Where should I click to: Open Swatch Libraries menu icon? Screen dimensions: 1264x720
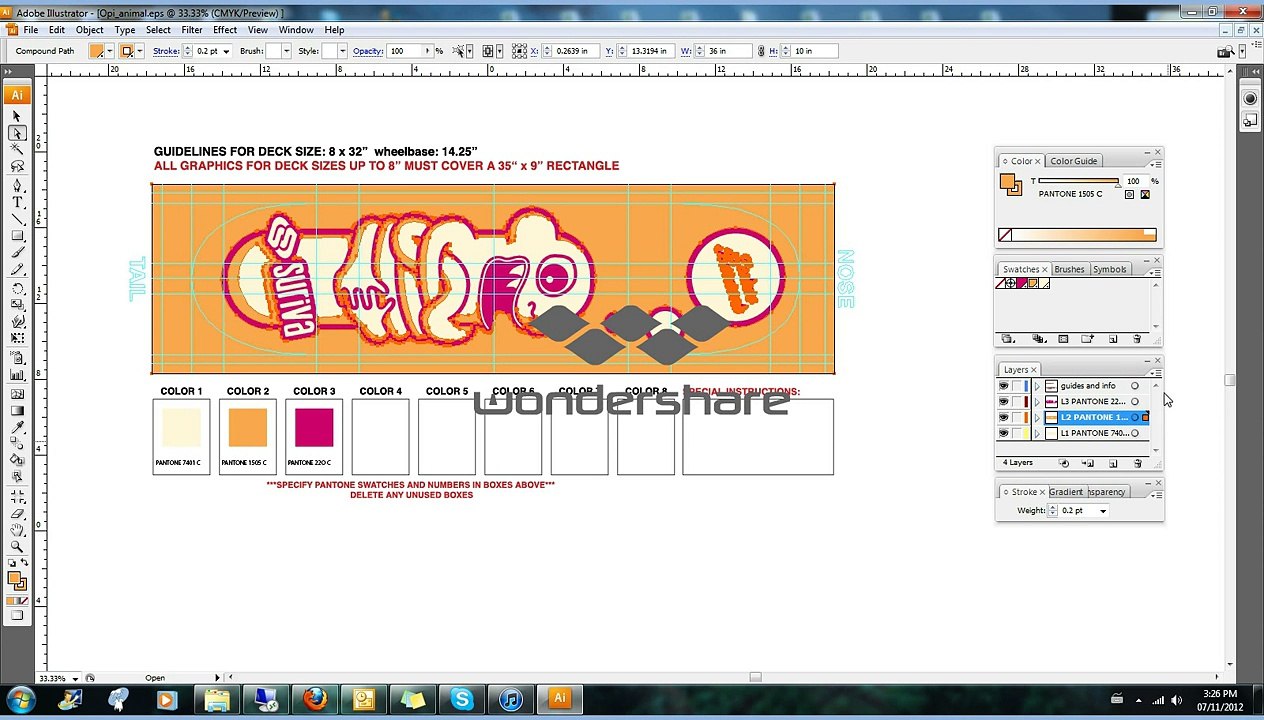click(1009, 339)
